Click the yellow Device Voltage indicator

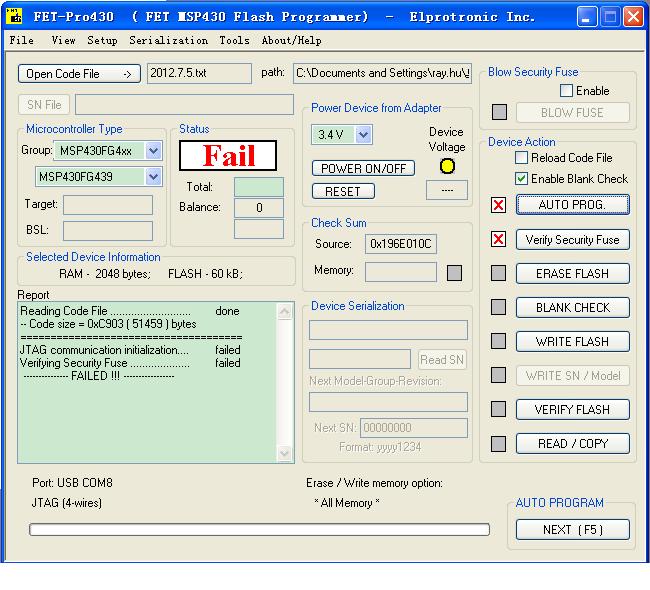[x=447, y=166]
